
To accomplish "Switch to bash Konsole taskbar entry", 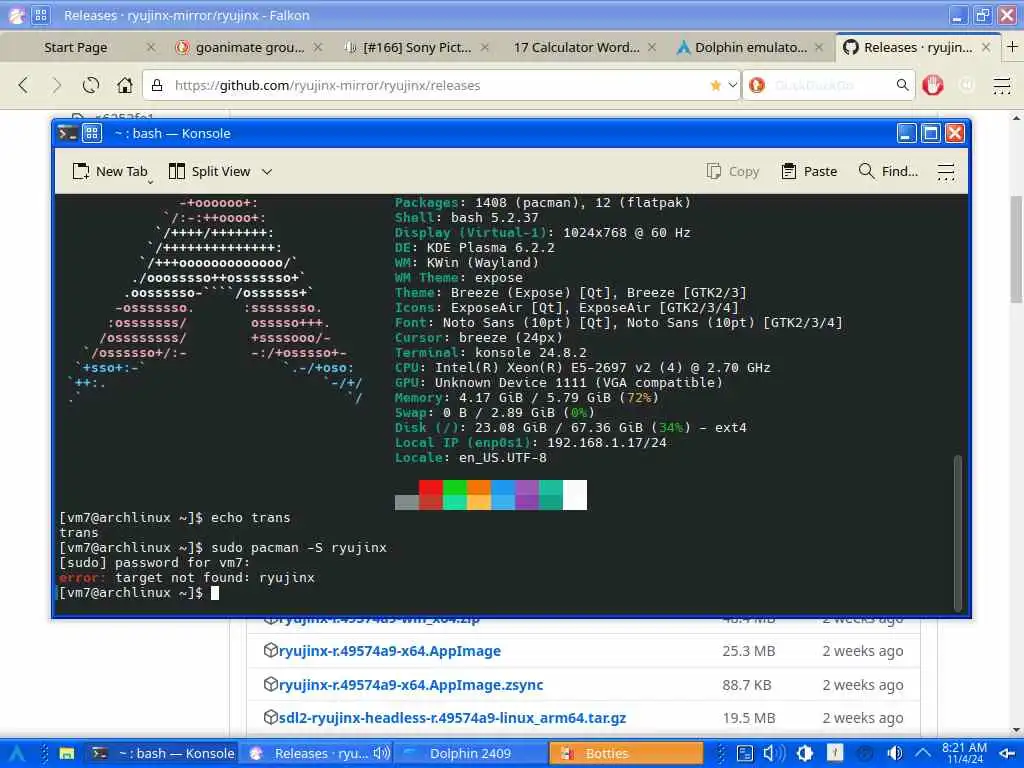I will [162, 753].
